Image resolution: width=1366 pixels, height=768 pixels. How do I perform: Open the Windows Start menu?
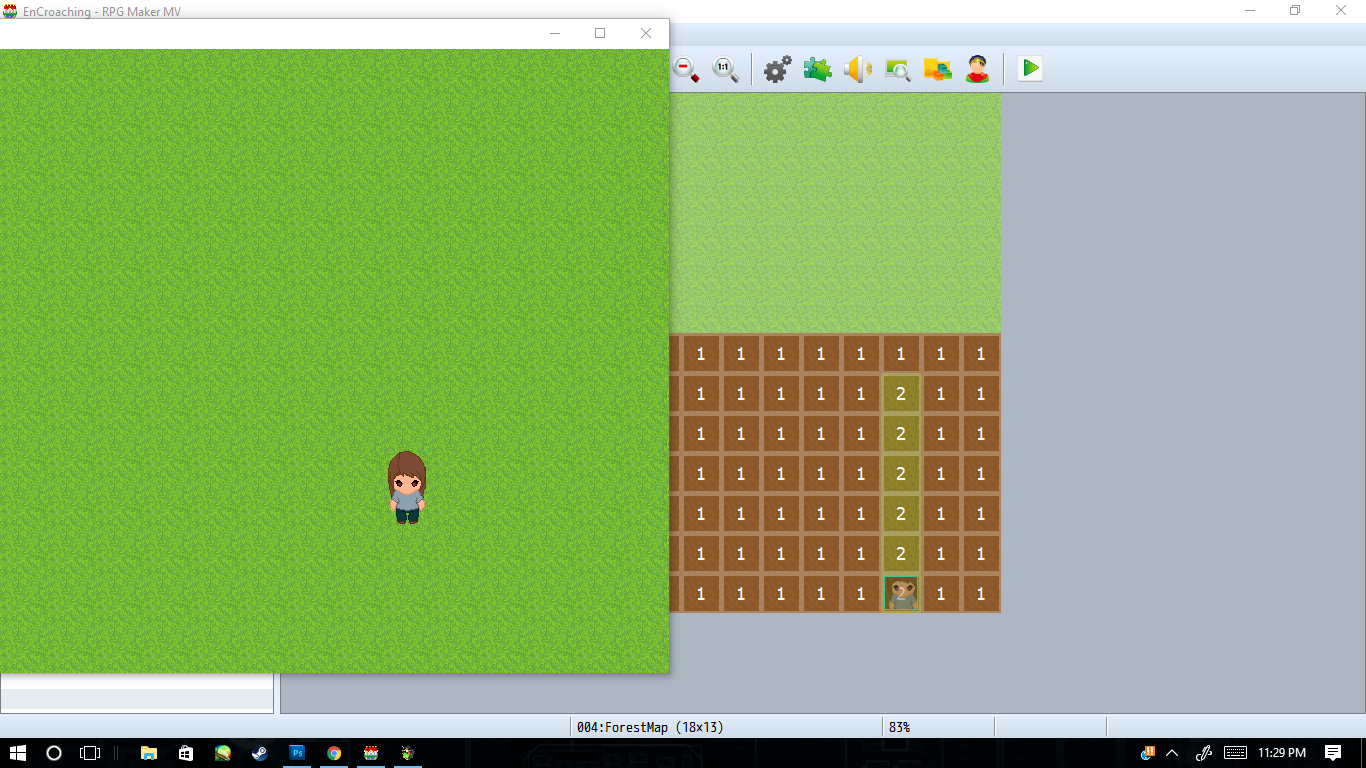(x=18, y=753)
